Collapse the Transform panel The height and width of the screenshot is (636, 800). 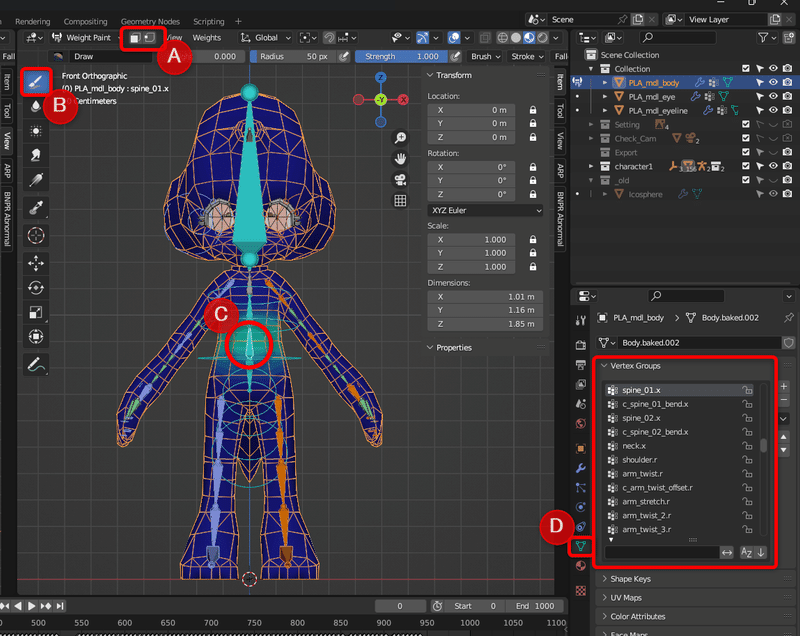point(430,75)
